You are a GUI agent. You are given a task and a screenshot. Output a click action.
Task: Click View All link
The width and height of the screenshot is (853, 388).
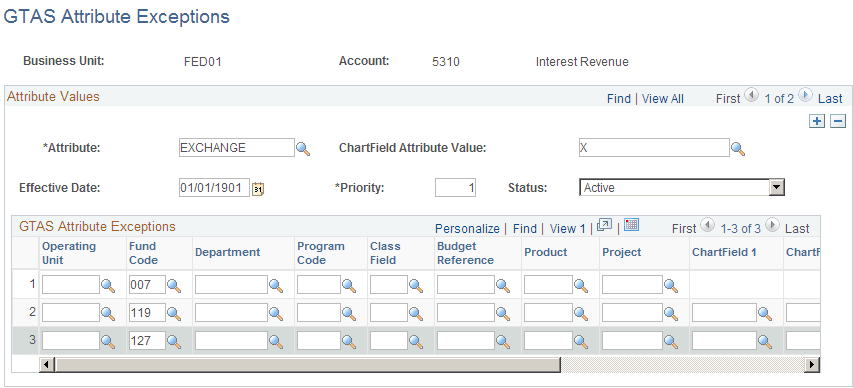[663, 99]
